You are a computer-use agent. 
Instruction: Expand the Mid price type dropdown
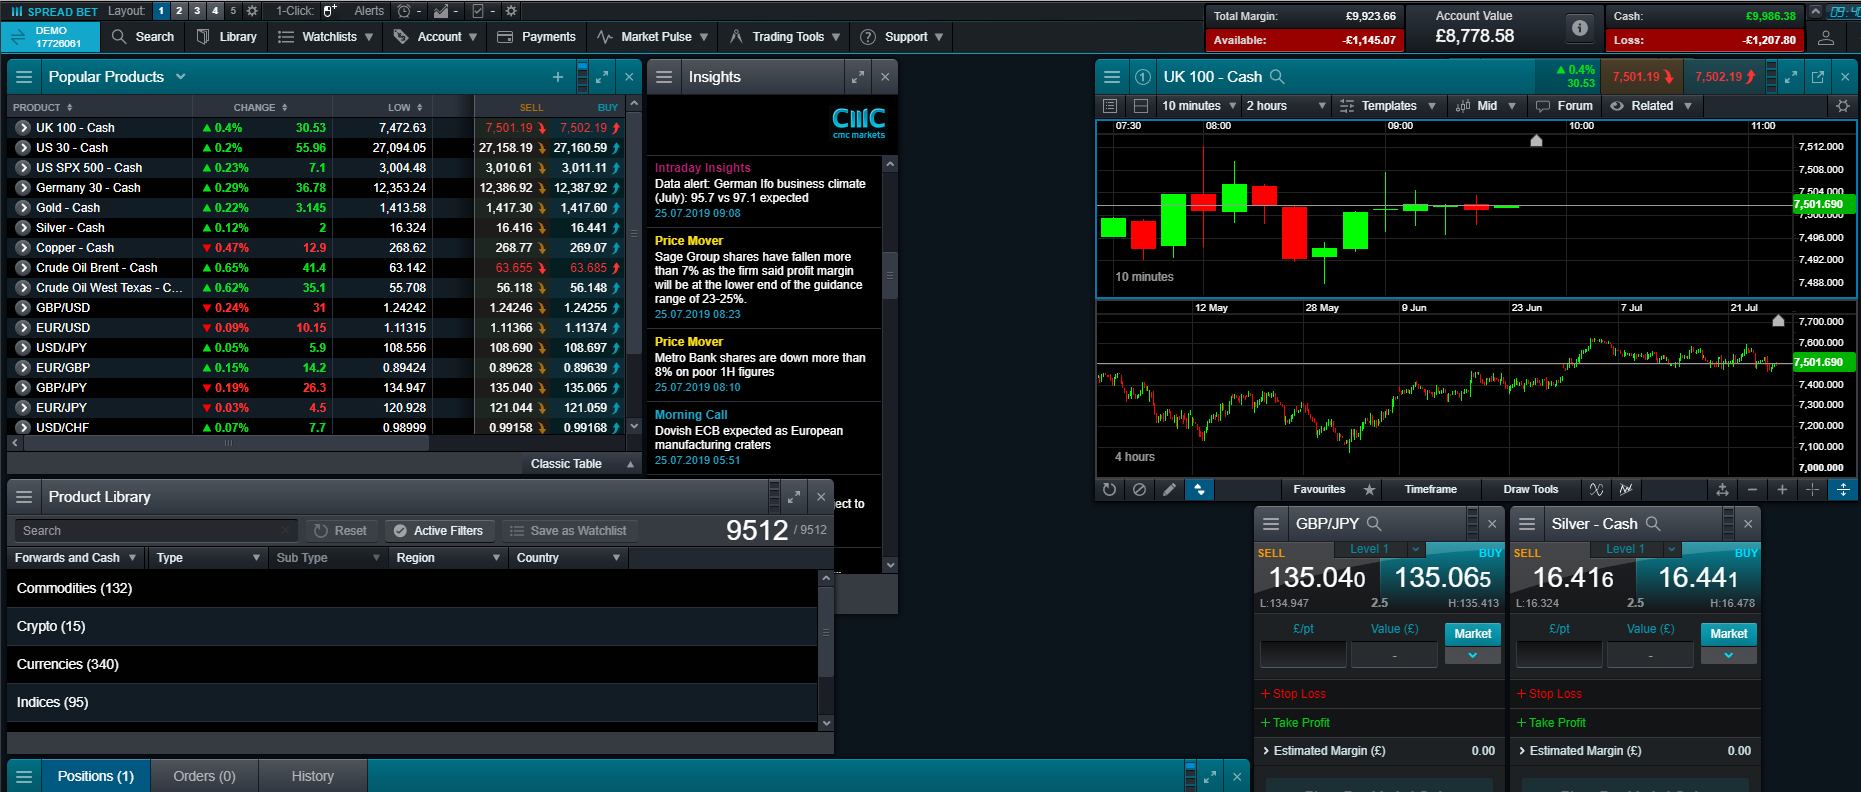point(1486,106)
